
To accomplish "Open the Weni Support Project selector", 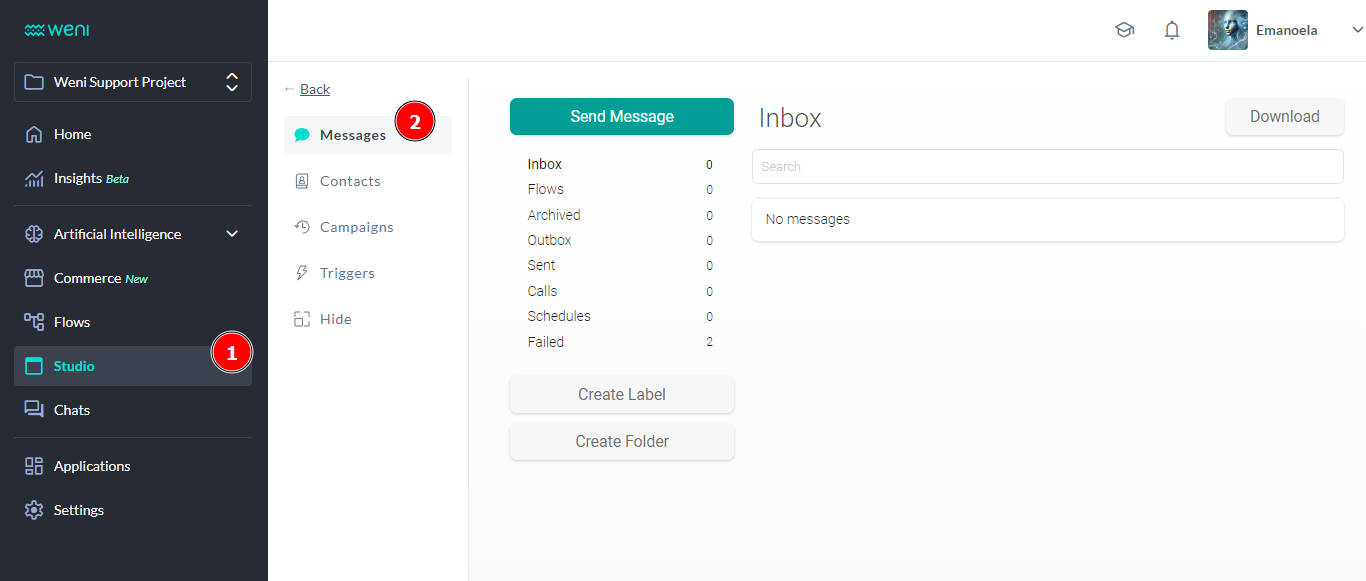I will 133,82.
